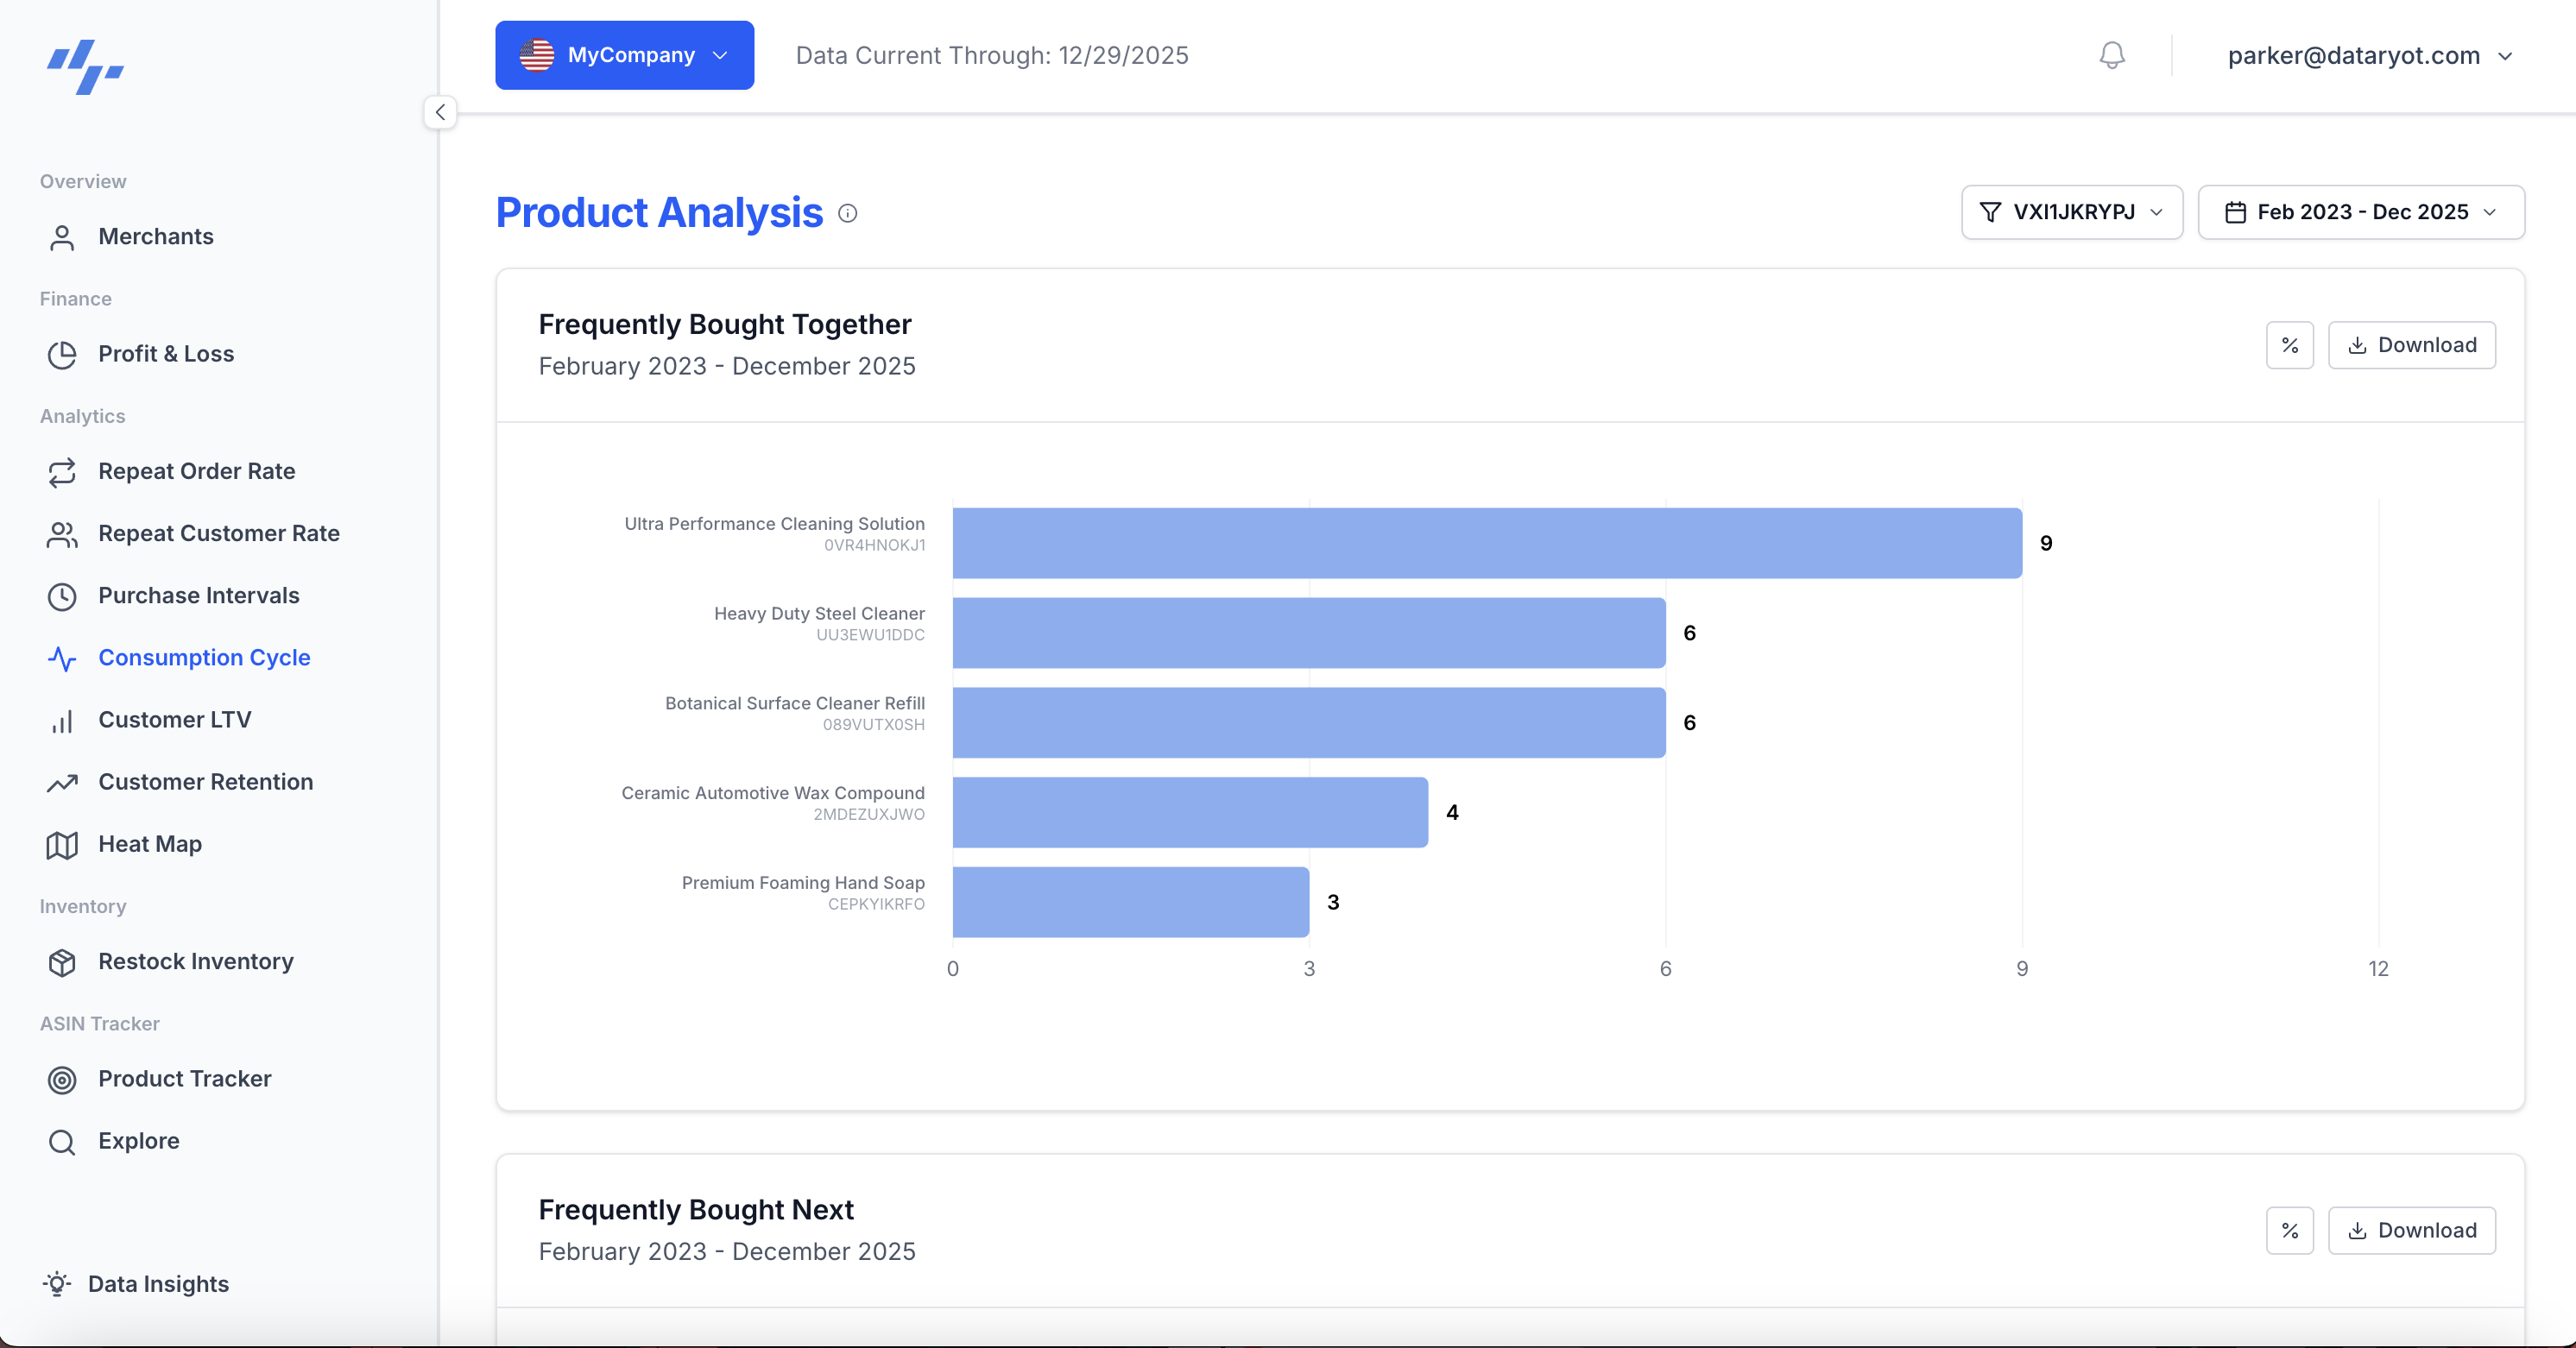This screenshot has height=1348, width=2576.
Task: Open the Customer Retention page
Action: click(x=206, y=782)
